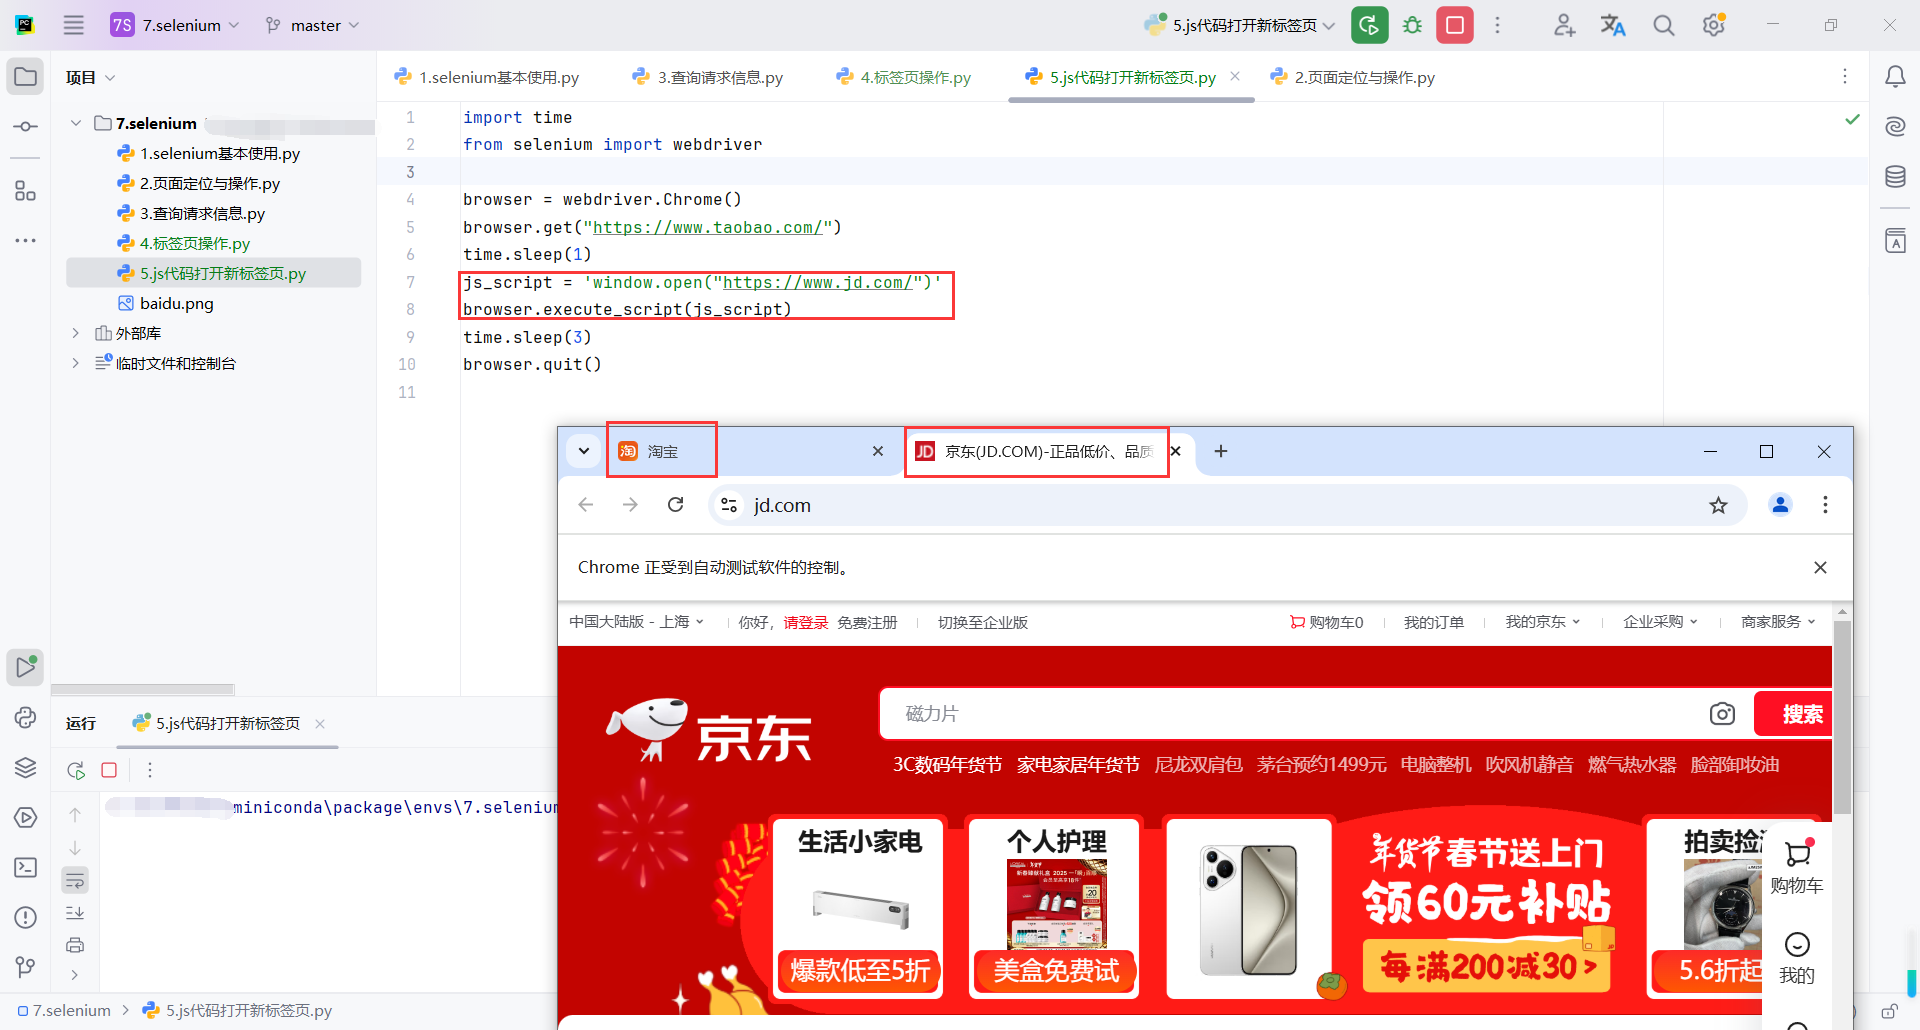This screenshot has height=1030, width=1920.
Task: Rerun script in the Run panel toolbar
Action: pos(76,770)
